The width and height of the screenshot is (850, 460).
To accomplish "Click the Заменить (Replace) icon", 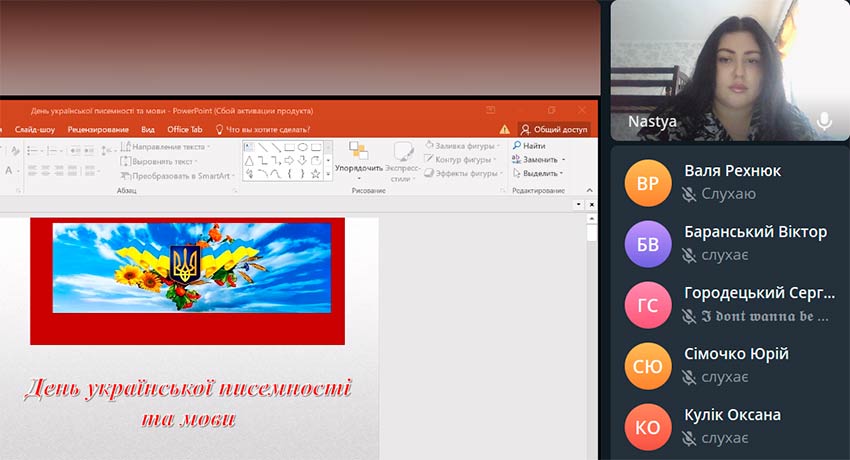I will [x=517, y=160].
